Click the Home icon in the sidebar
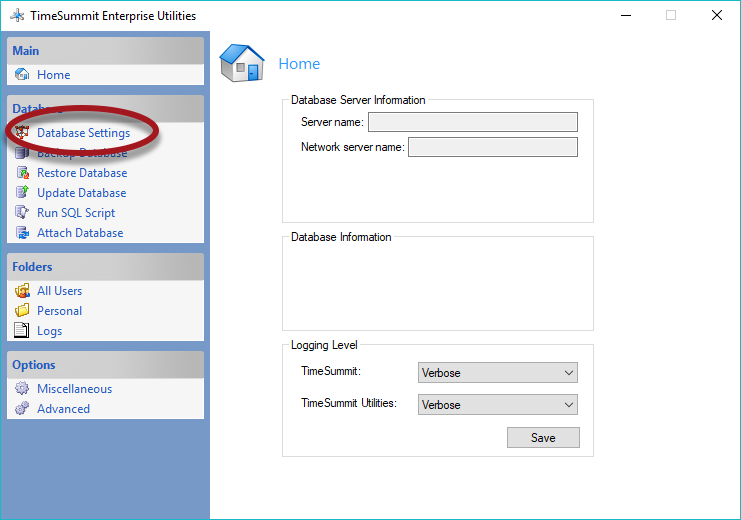 pos(22,75)
